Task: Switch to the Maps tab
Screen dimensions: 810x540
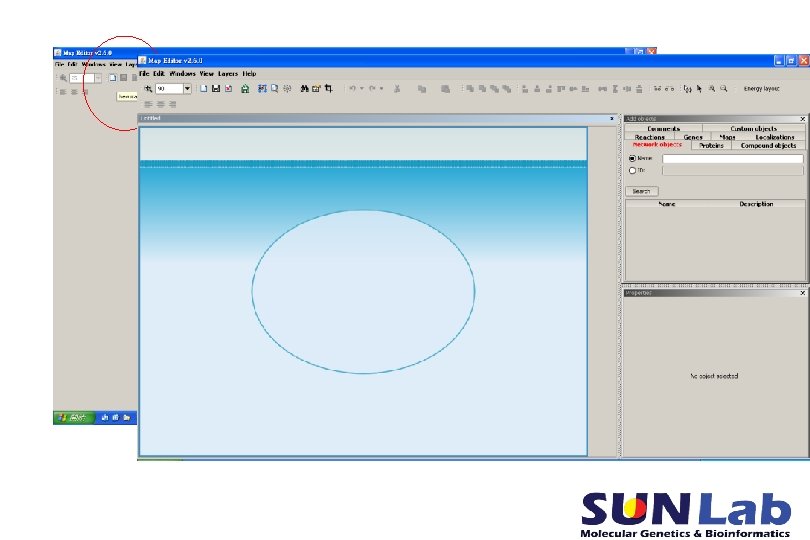Action: coord(727,137)
